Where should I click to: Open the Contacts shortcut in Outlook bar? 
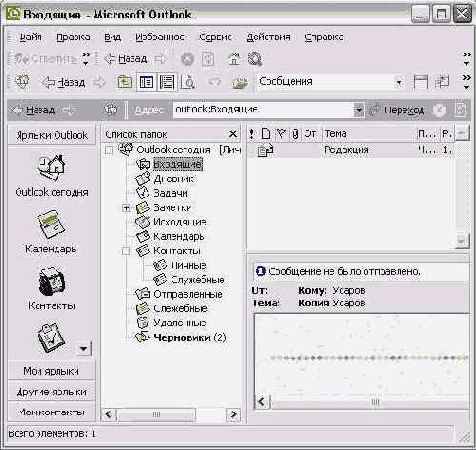(x=51, y=281)
